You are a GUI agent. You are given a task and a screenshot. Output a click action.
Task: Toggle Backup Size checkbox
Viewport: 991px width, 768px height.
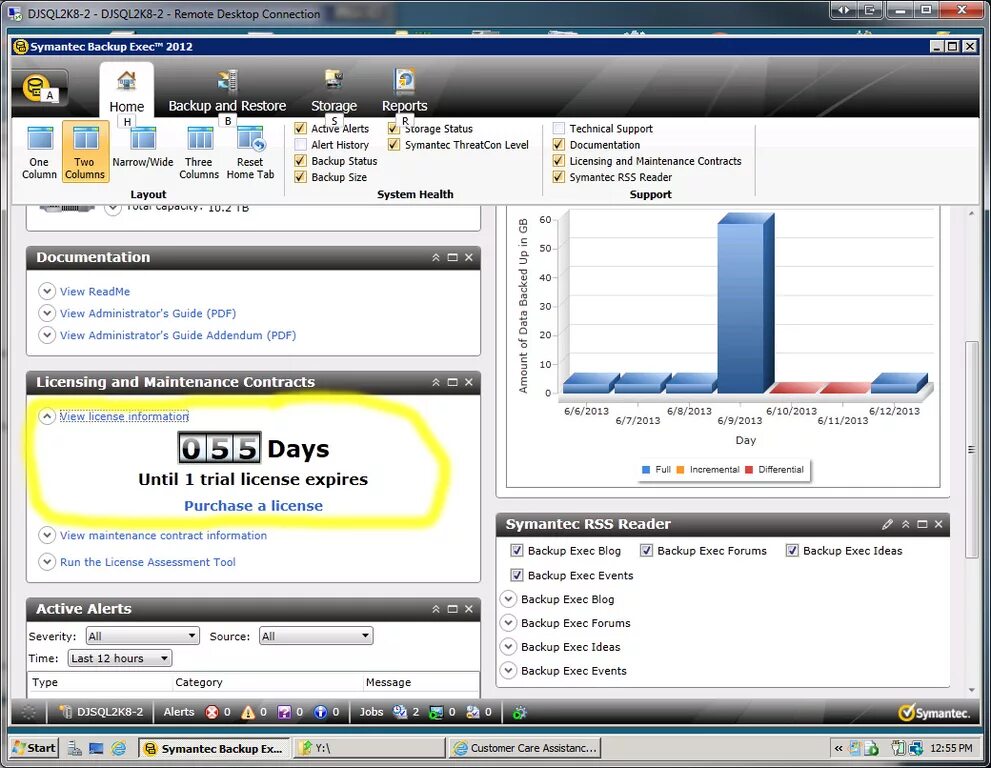coord(301,177)
